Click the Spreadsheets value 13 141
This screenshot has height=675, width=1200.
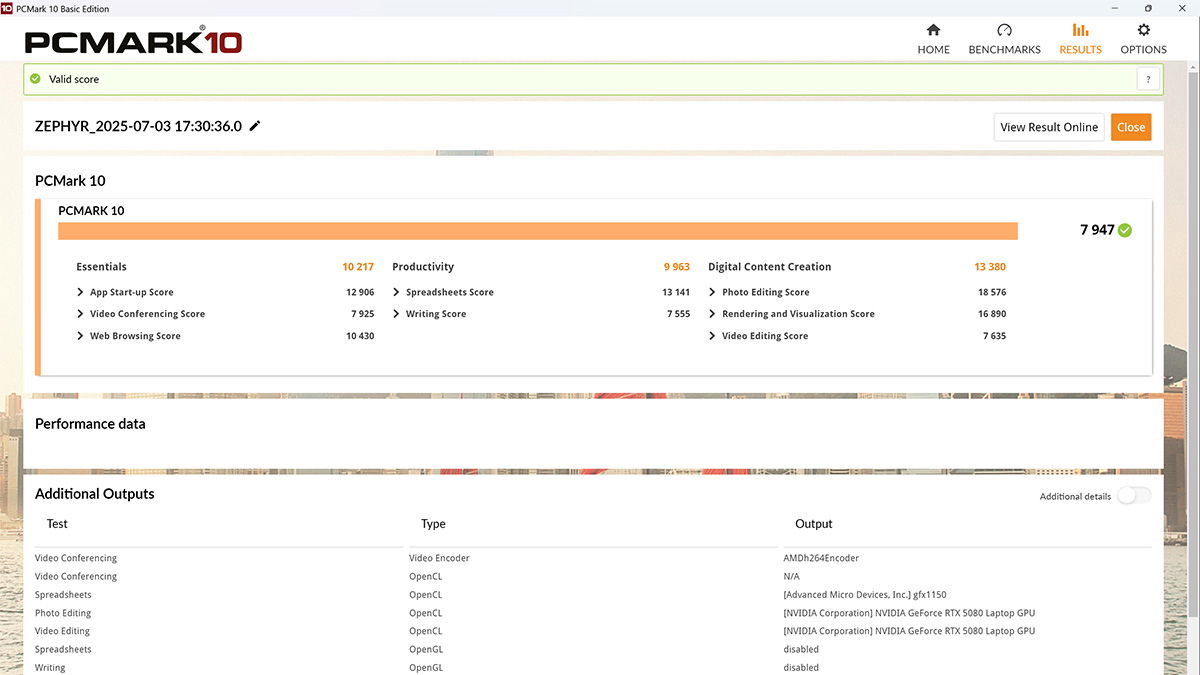(676, 292)
